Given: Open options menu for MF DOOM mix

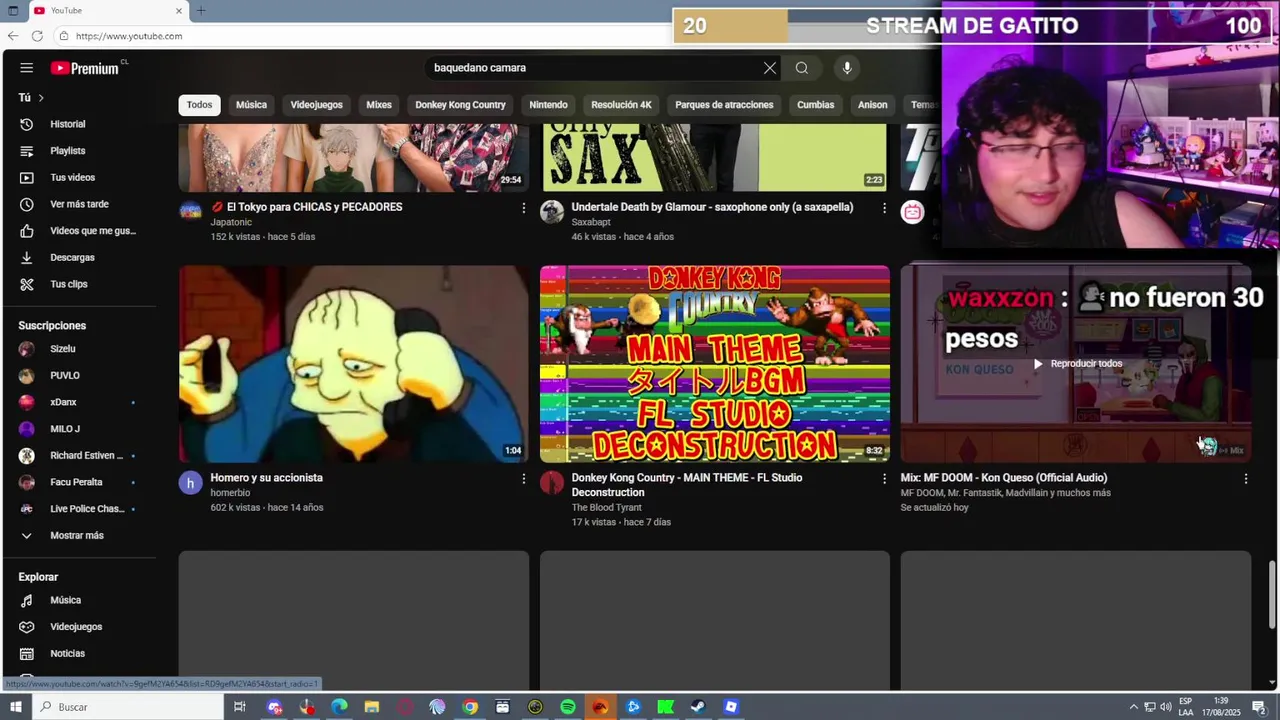Looking at the screenshot, I should [1245, 479].
